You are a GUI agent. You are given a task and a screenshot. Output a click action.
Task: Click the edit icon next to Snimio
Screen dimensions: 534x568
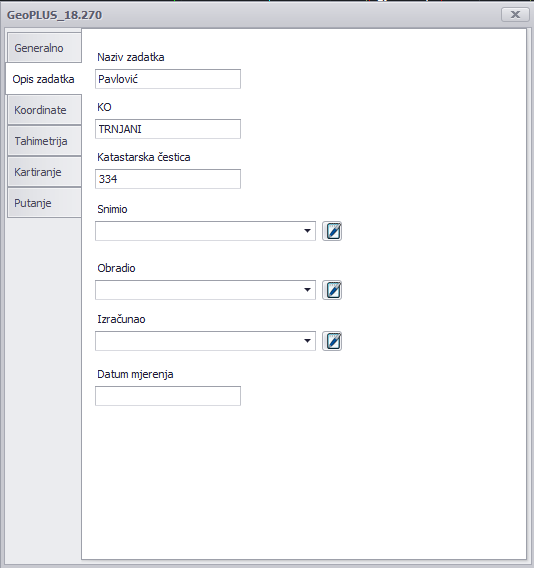click(x=332, y=231)
